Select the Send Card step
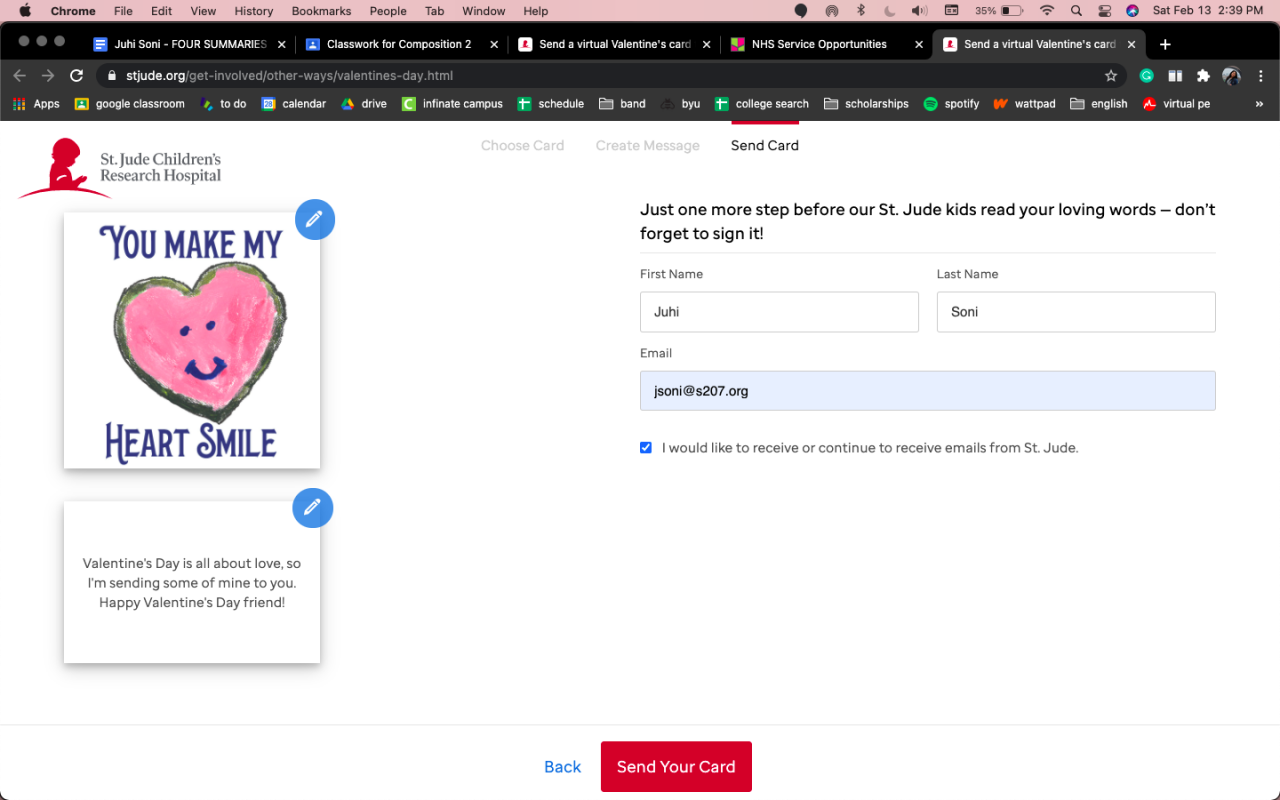The height and width of the screenshot is (800, 1280). 765,146
